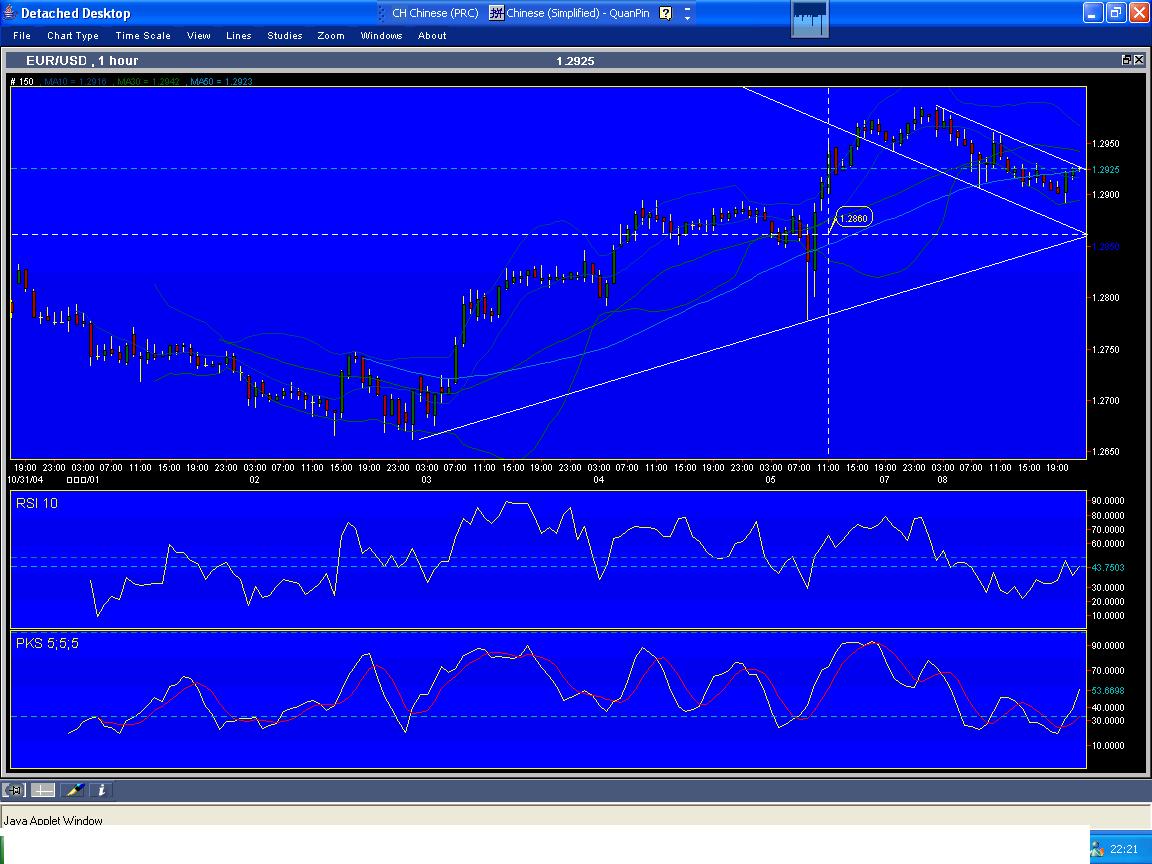This screenshot has width=1152, height=864.
Task: Open the Studies menu
Action: pyautogui.click(x=284, y=35)
